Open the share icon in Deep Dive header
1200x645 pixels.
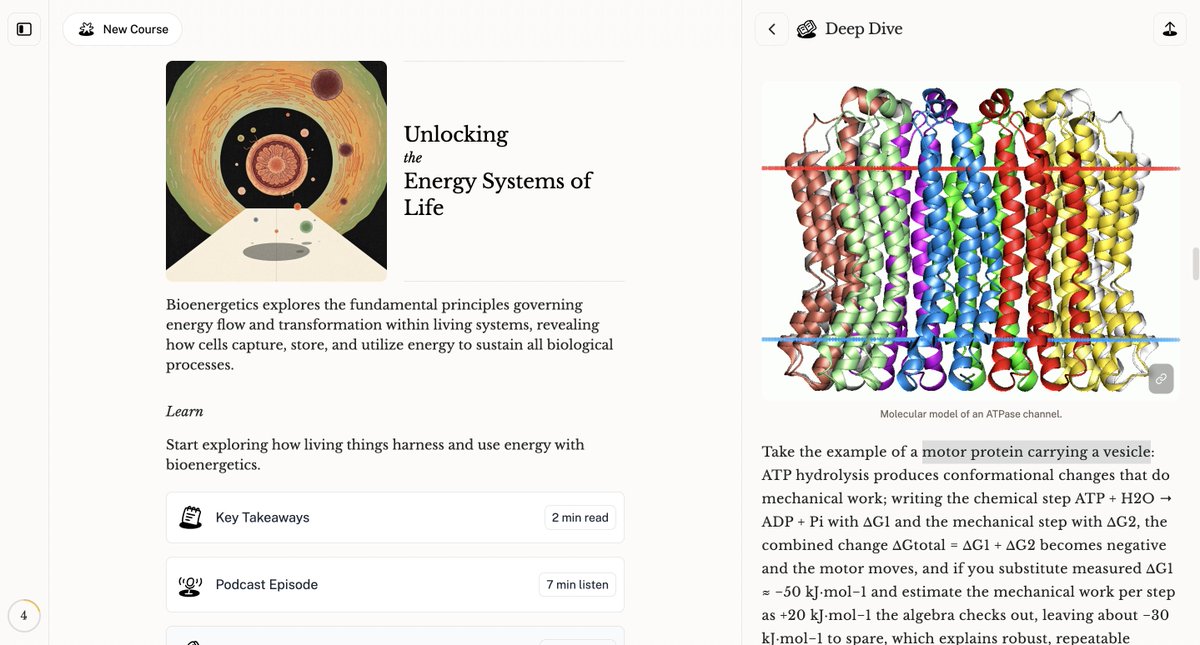click(1169, 29)
